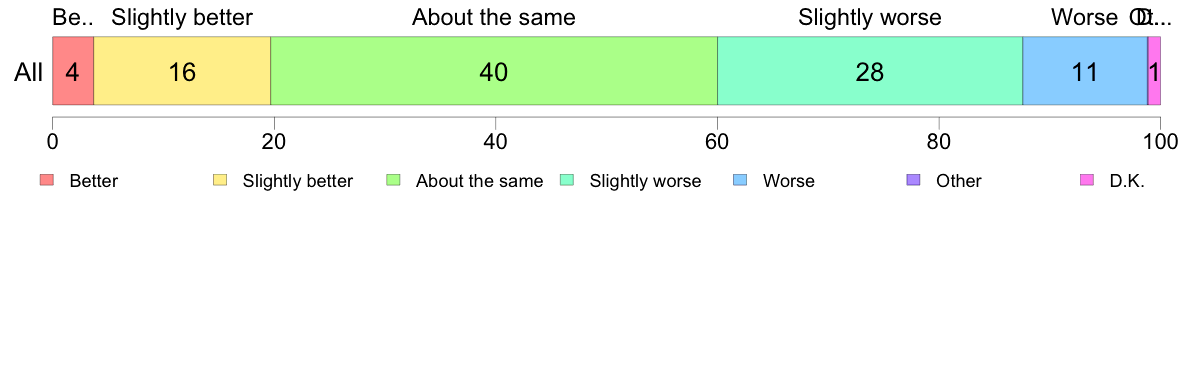The width and height of the screenshot is (1188, 368).
Task: Click the red Better legend swatch
Action: 46,180
